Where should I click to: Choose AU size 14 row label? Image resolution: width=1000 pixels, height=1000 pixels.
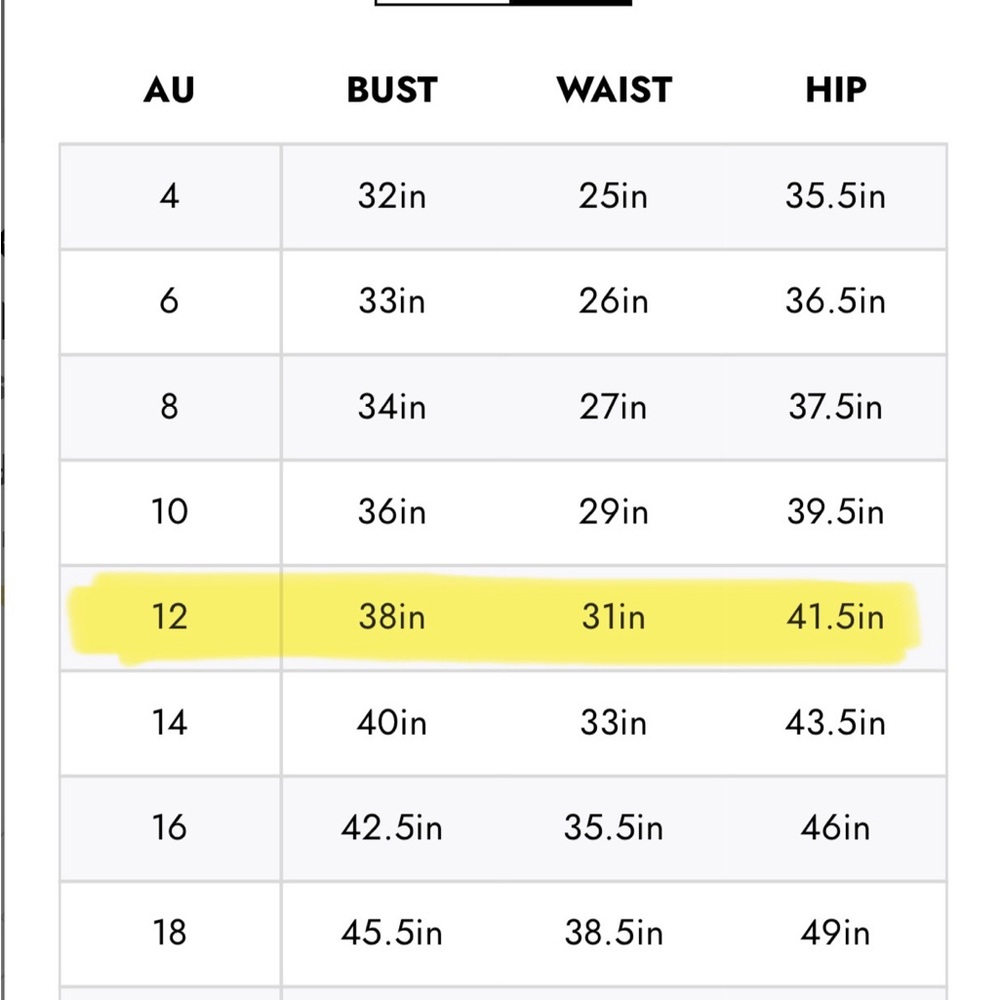pyautogui.click(x=170, y=723)
